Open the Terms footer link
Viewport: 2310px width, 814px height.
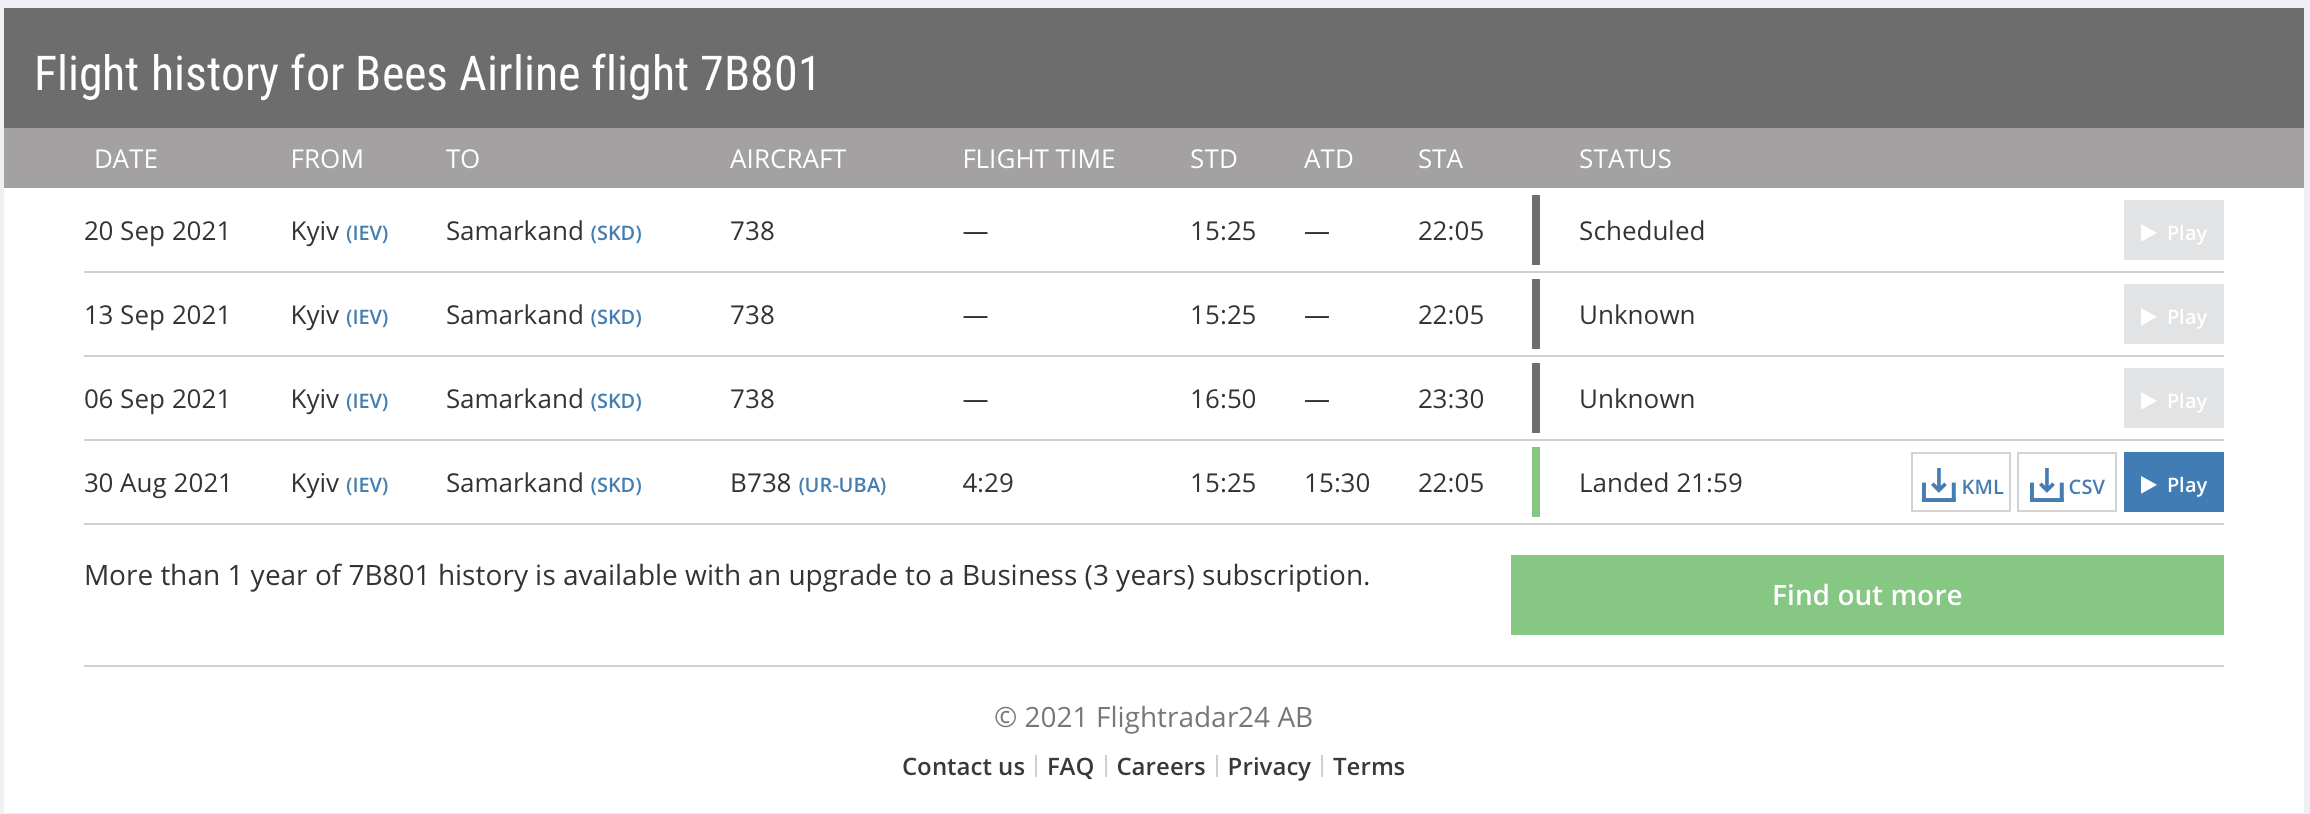(x=1368, y=767)
